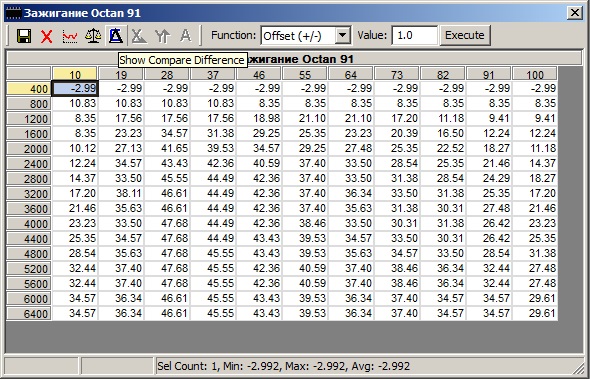Select the column header 91
The width and height of the screenshot is (590, 380).
pos(488,74)
